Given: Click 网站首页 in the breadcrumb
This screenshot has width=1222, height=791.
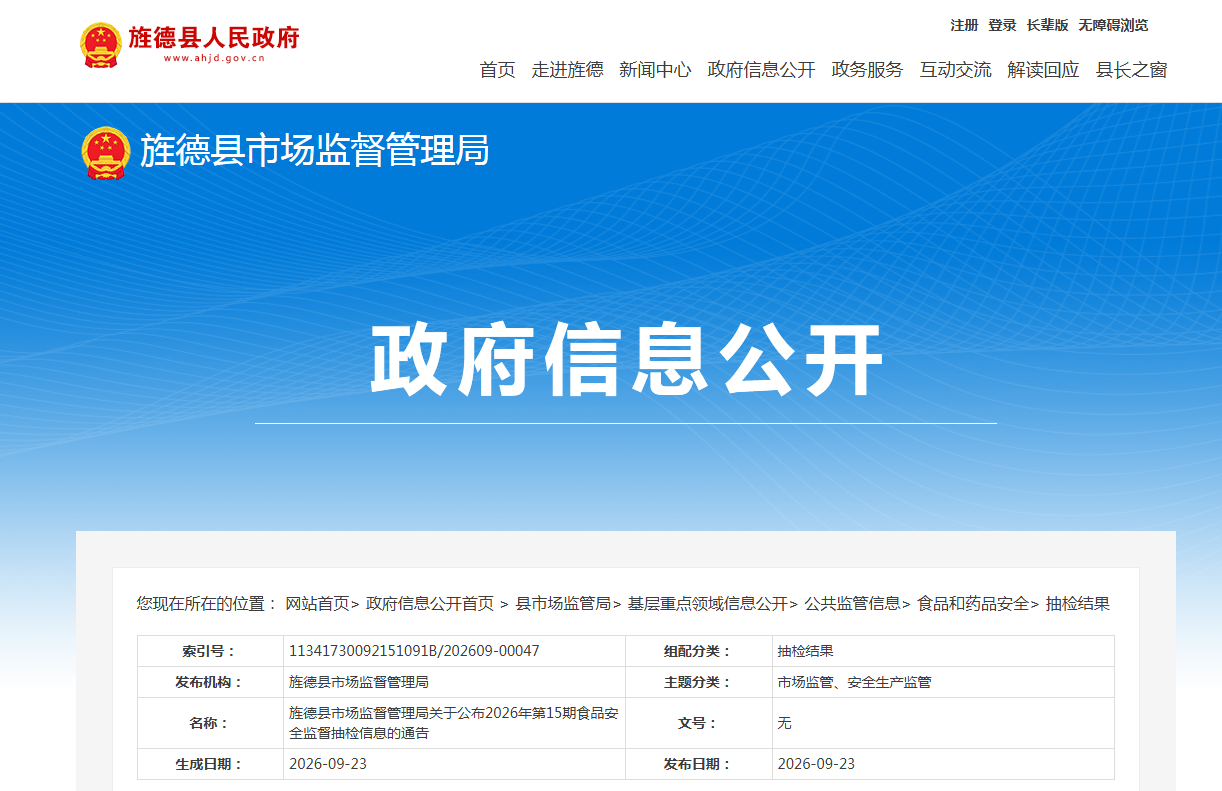Looking at the screenshot, I should point(317,604).
